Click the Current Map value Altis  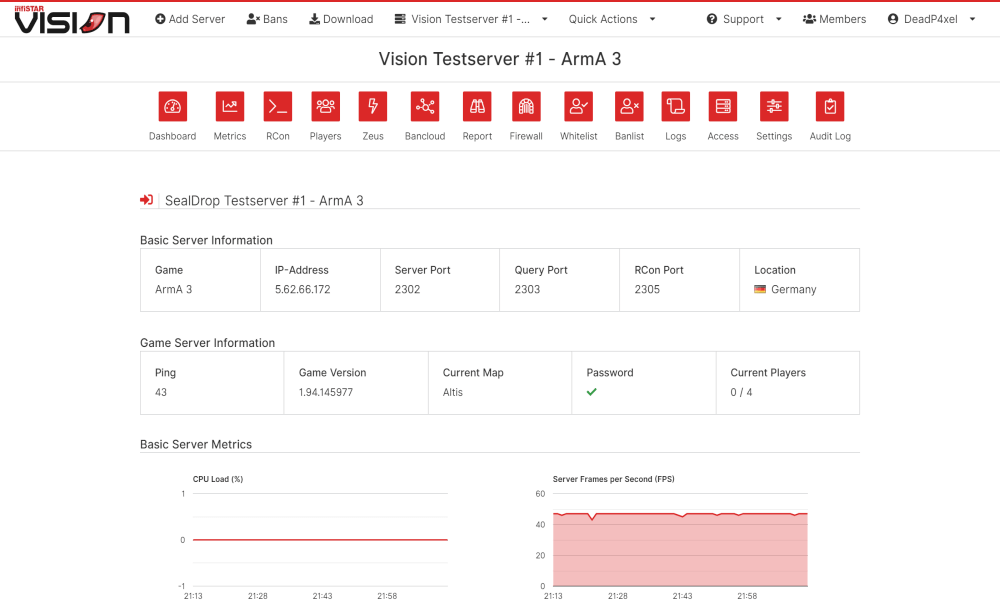click(x=452, y=392)
